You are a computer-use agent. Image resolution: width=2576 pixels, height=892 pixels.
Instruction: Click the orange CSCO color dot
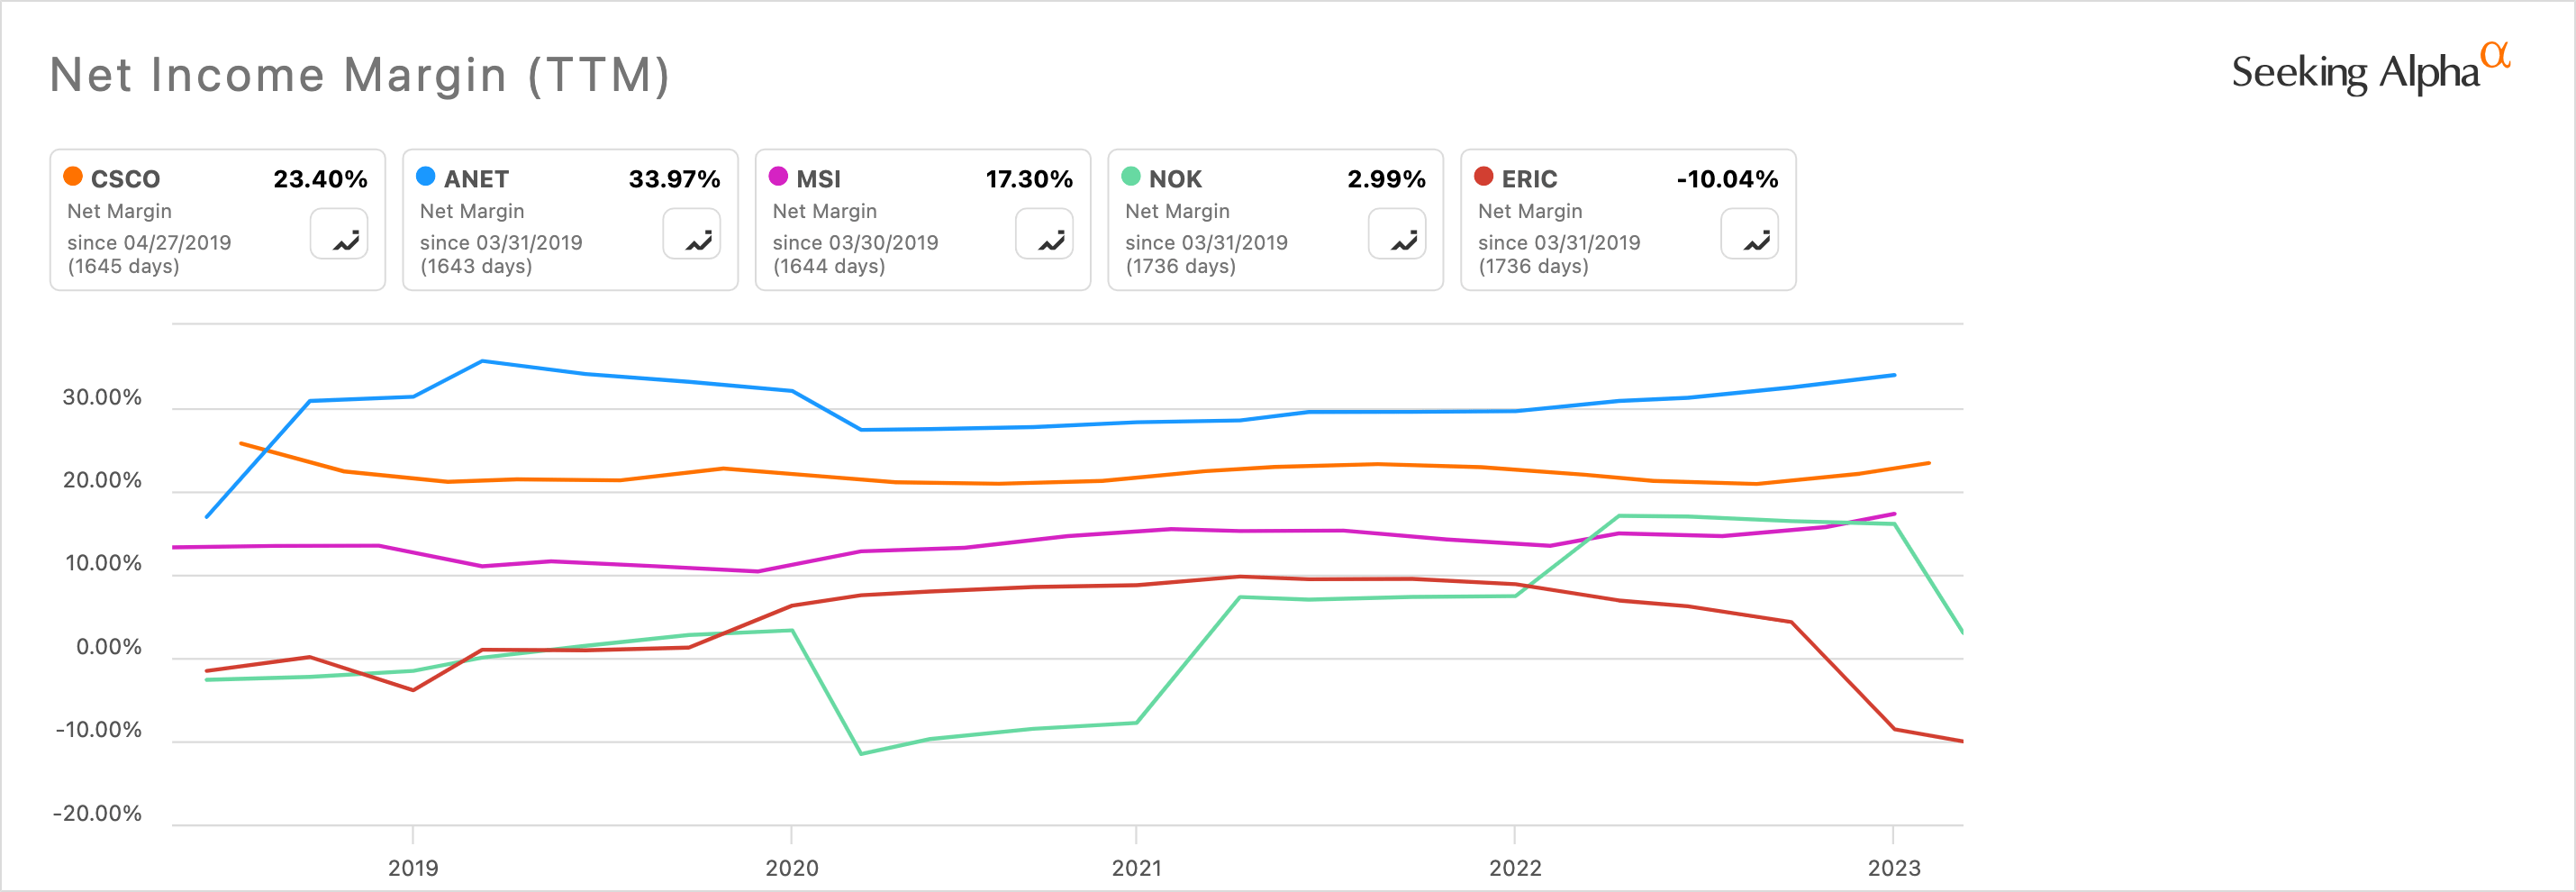pyautogui.click(x=73, y=177)
